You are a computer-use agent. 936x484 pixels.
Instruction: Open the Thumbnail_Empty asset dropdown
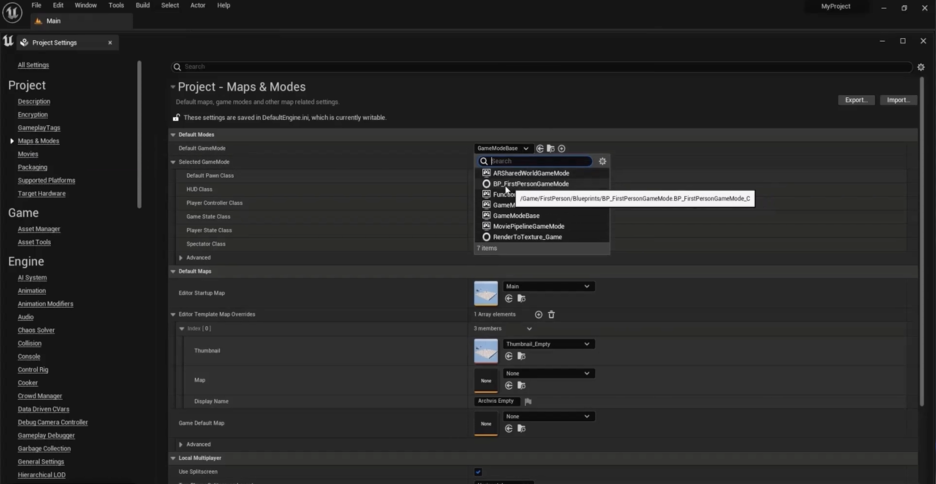coord(549,344)
